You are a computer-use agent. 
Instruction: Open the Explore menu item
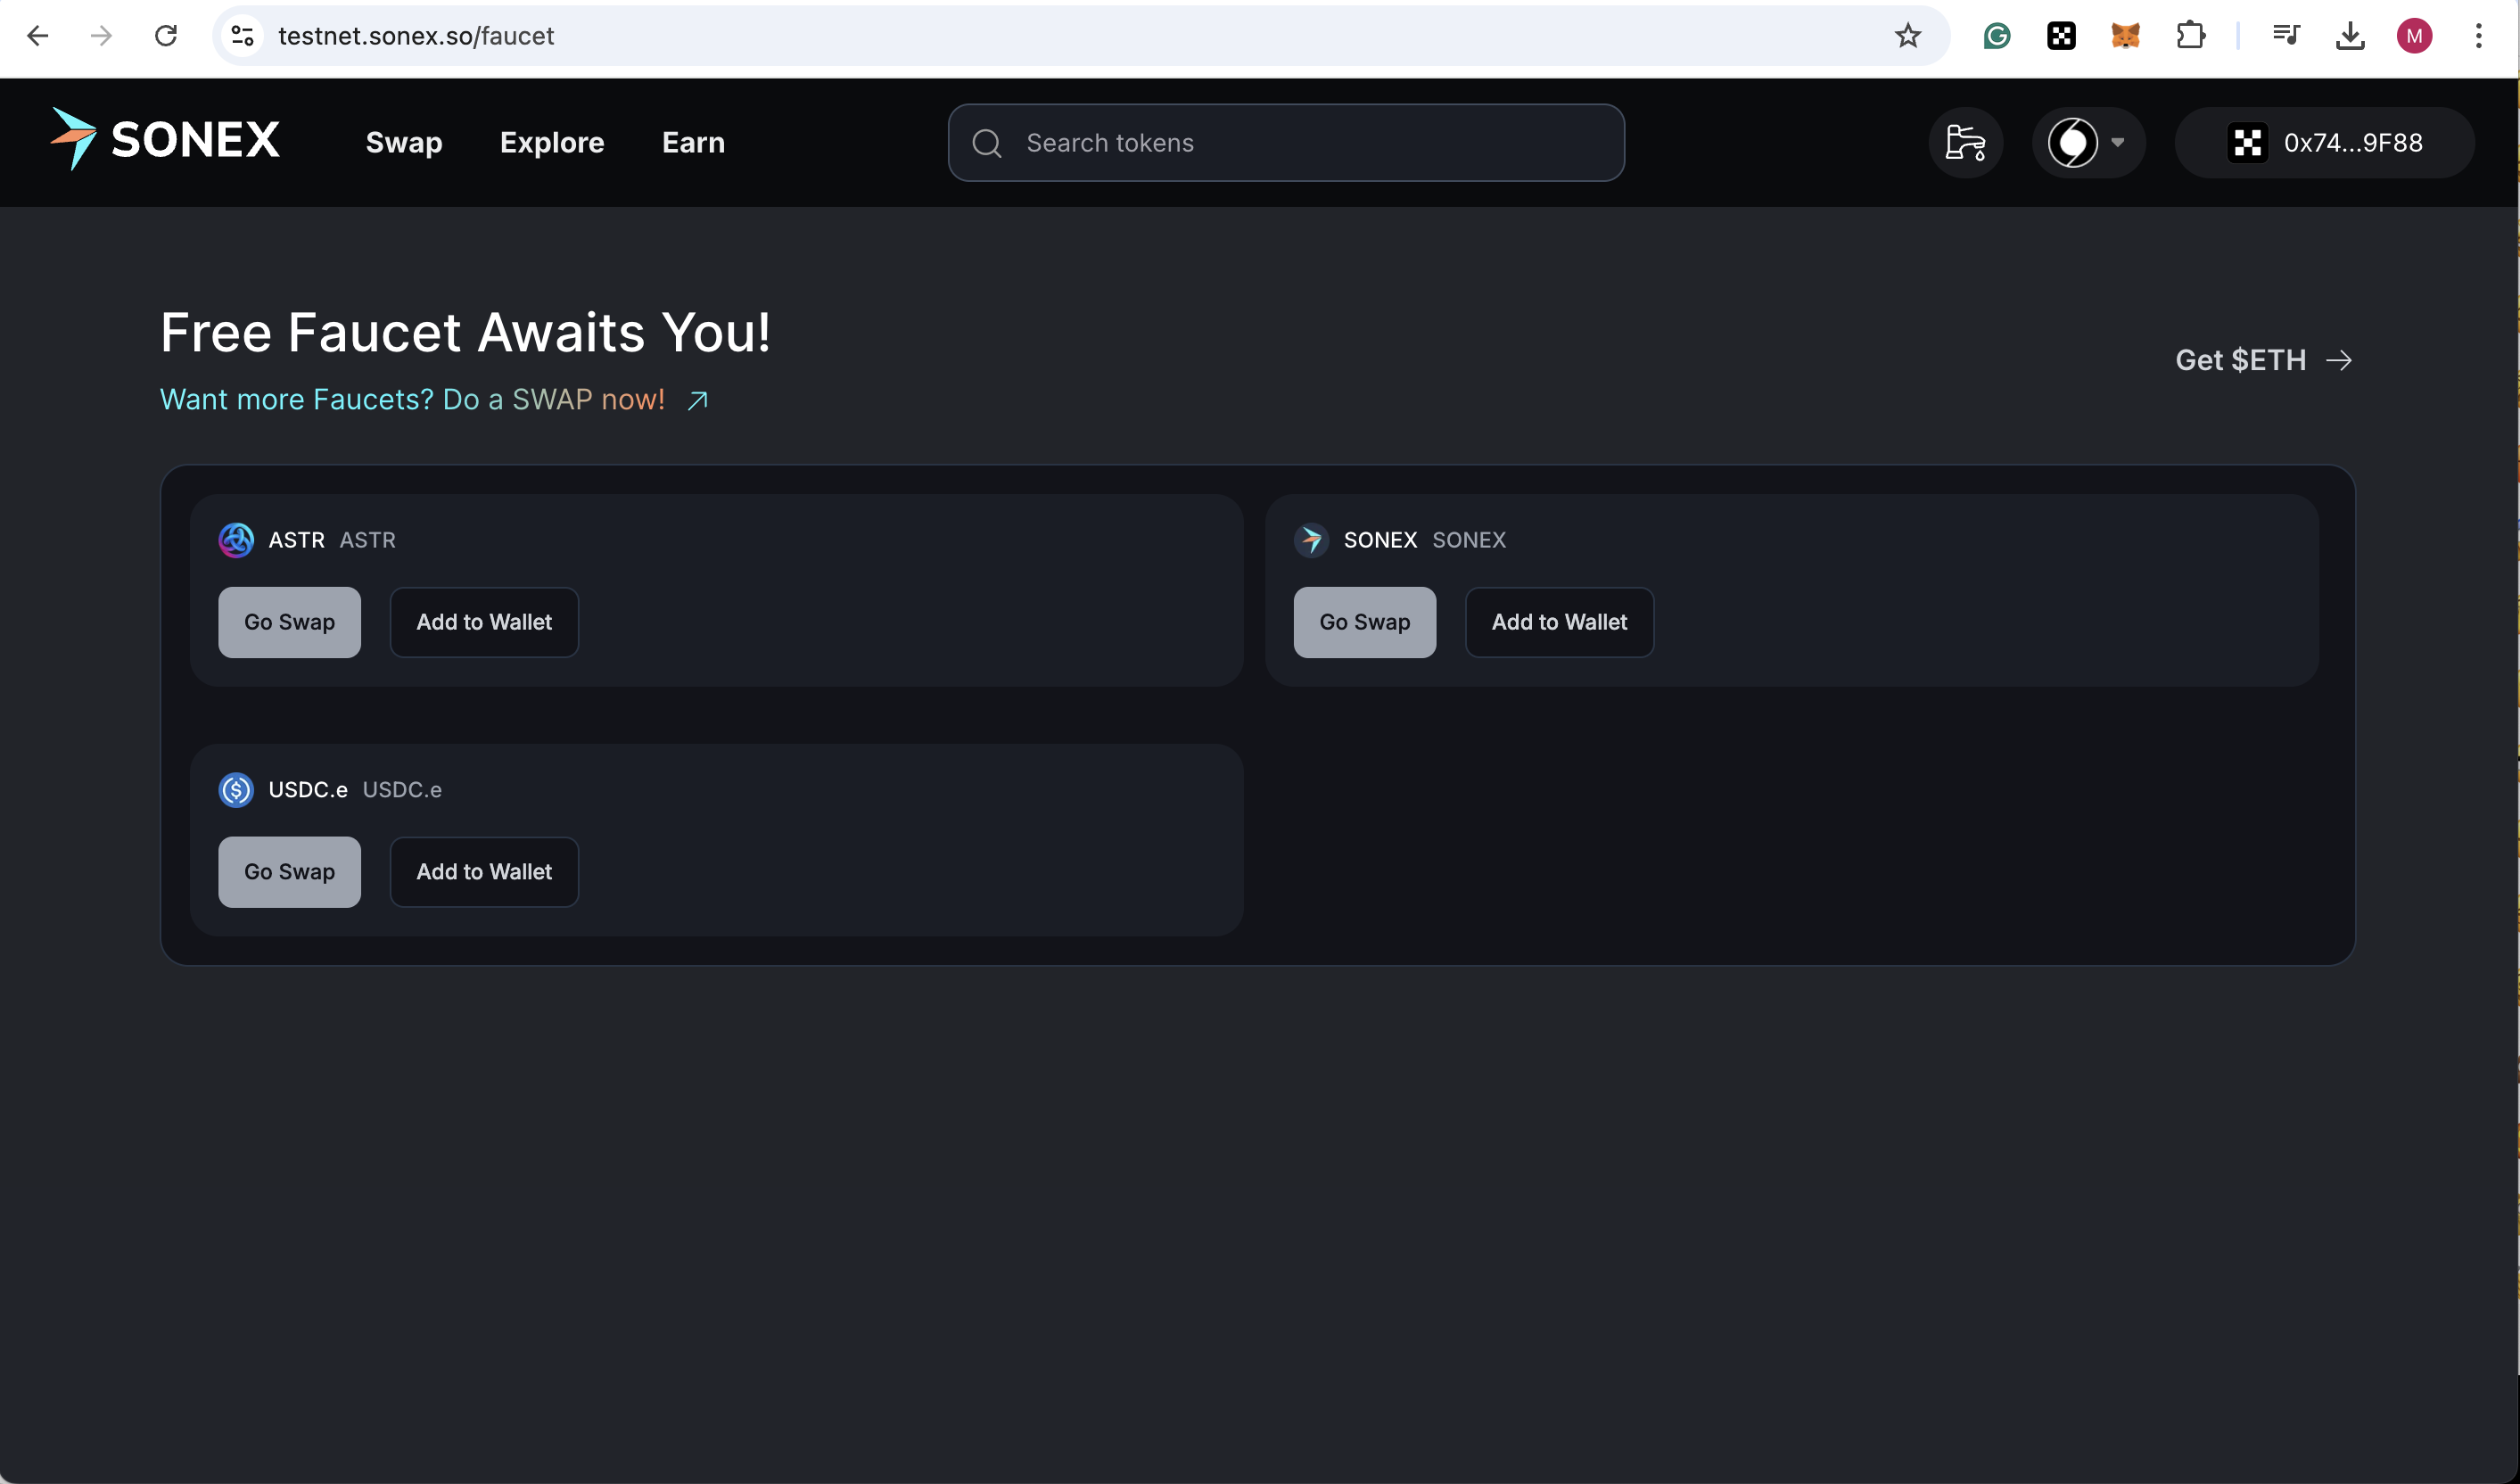[x=552, y=143]
